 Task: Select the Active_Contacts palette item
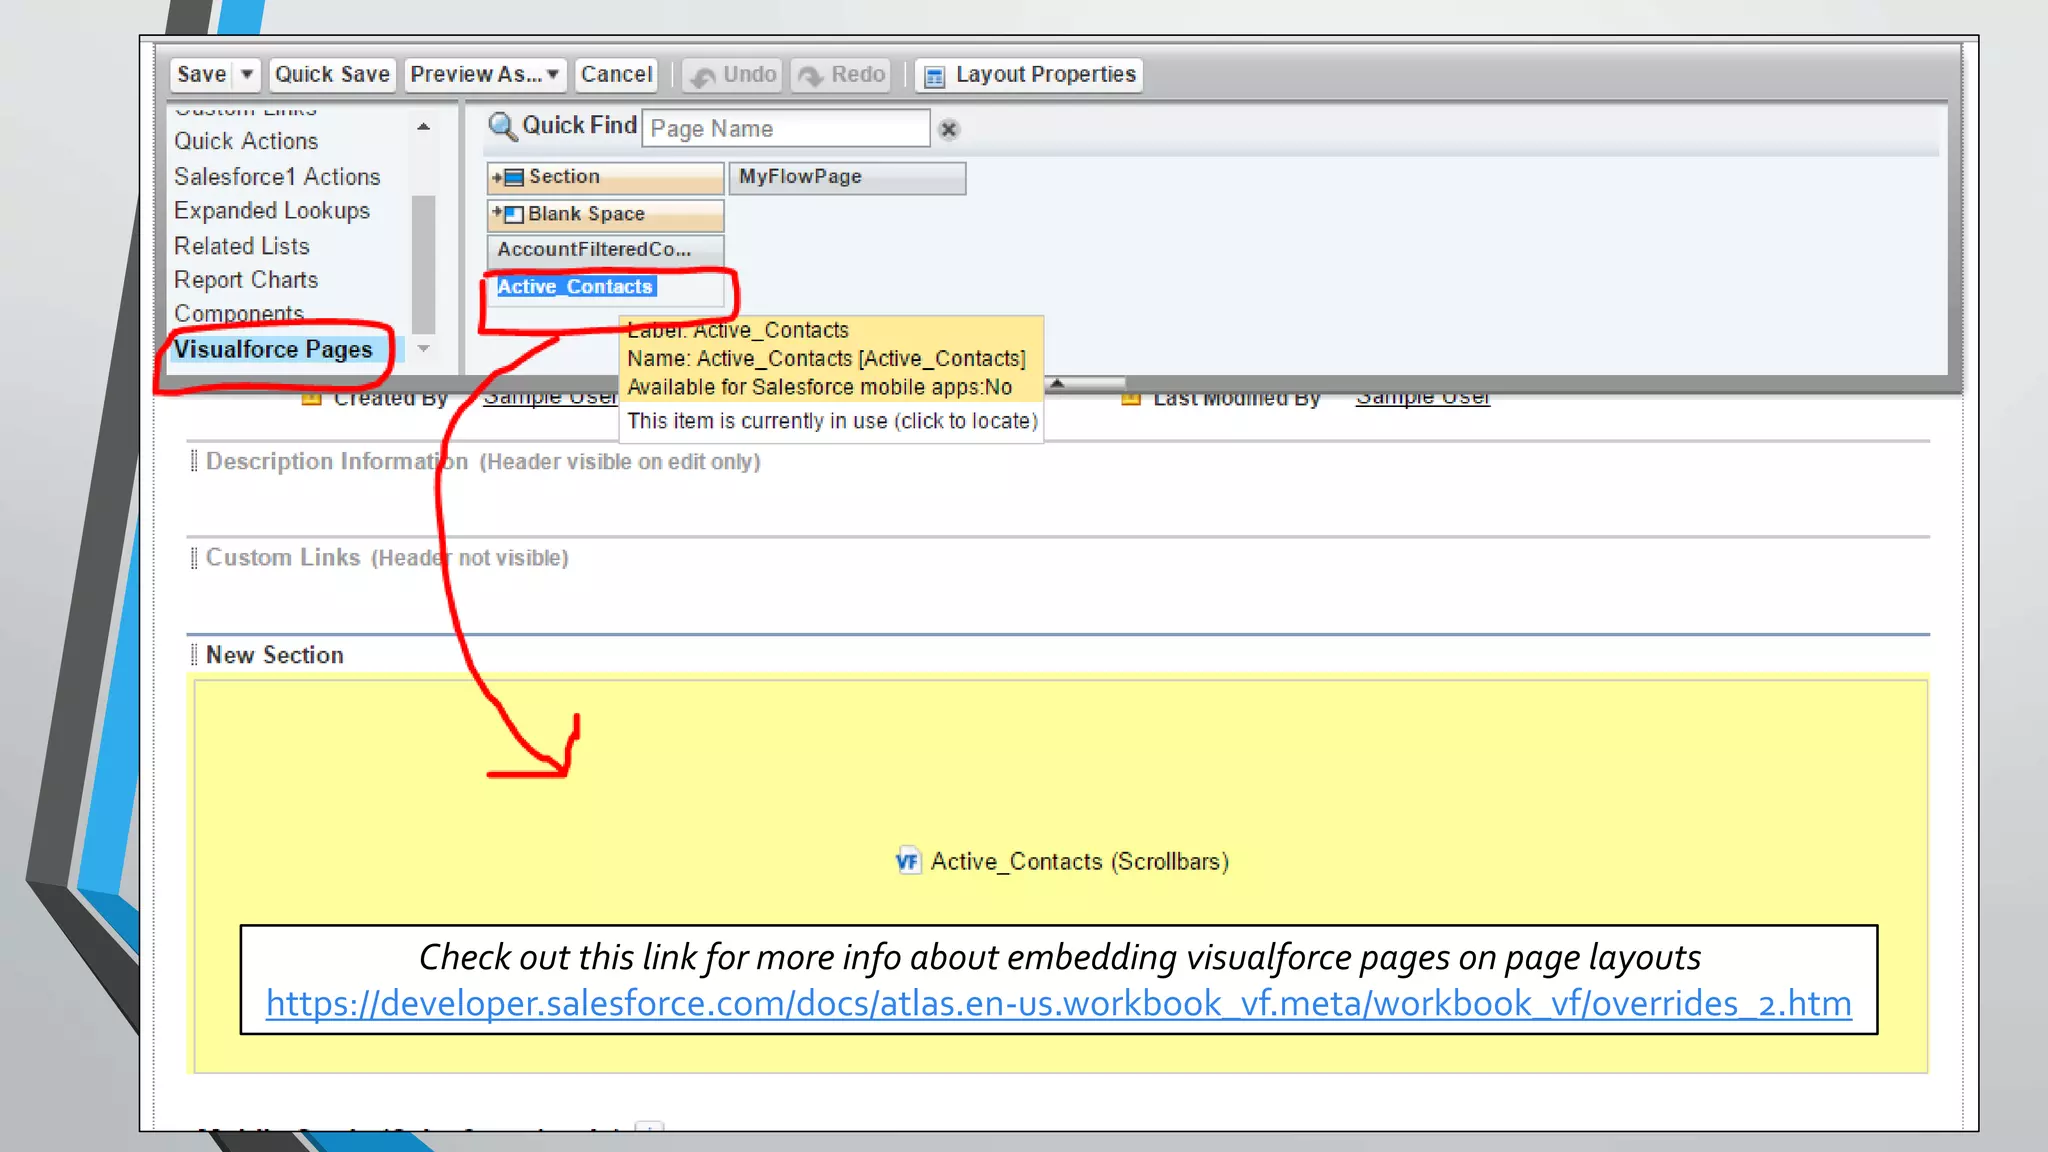tap(606, 287)
